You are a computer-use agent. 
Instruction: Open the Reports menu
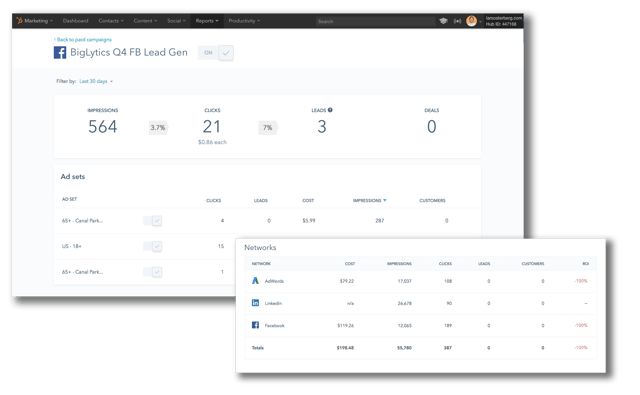(x=207, y=21)
